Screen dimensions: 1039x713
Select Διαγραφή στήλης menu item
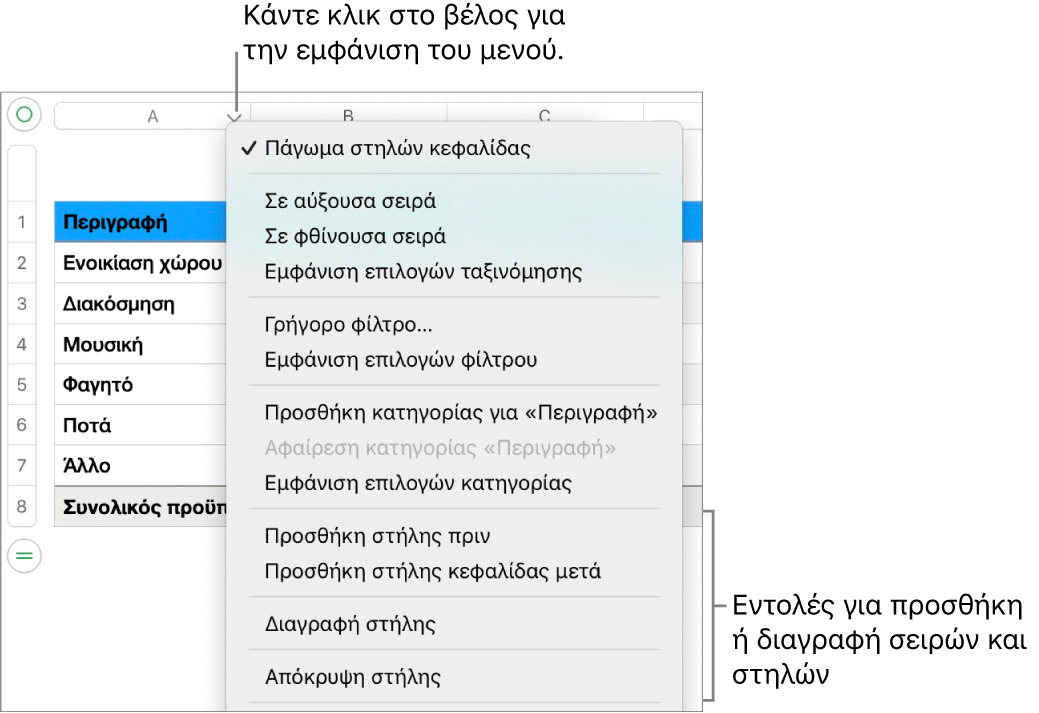pyautogui.click(x=350, y=624)
